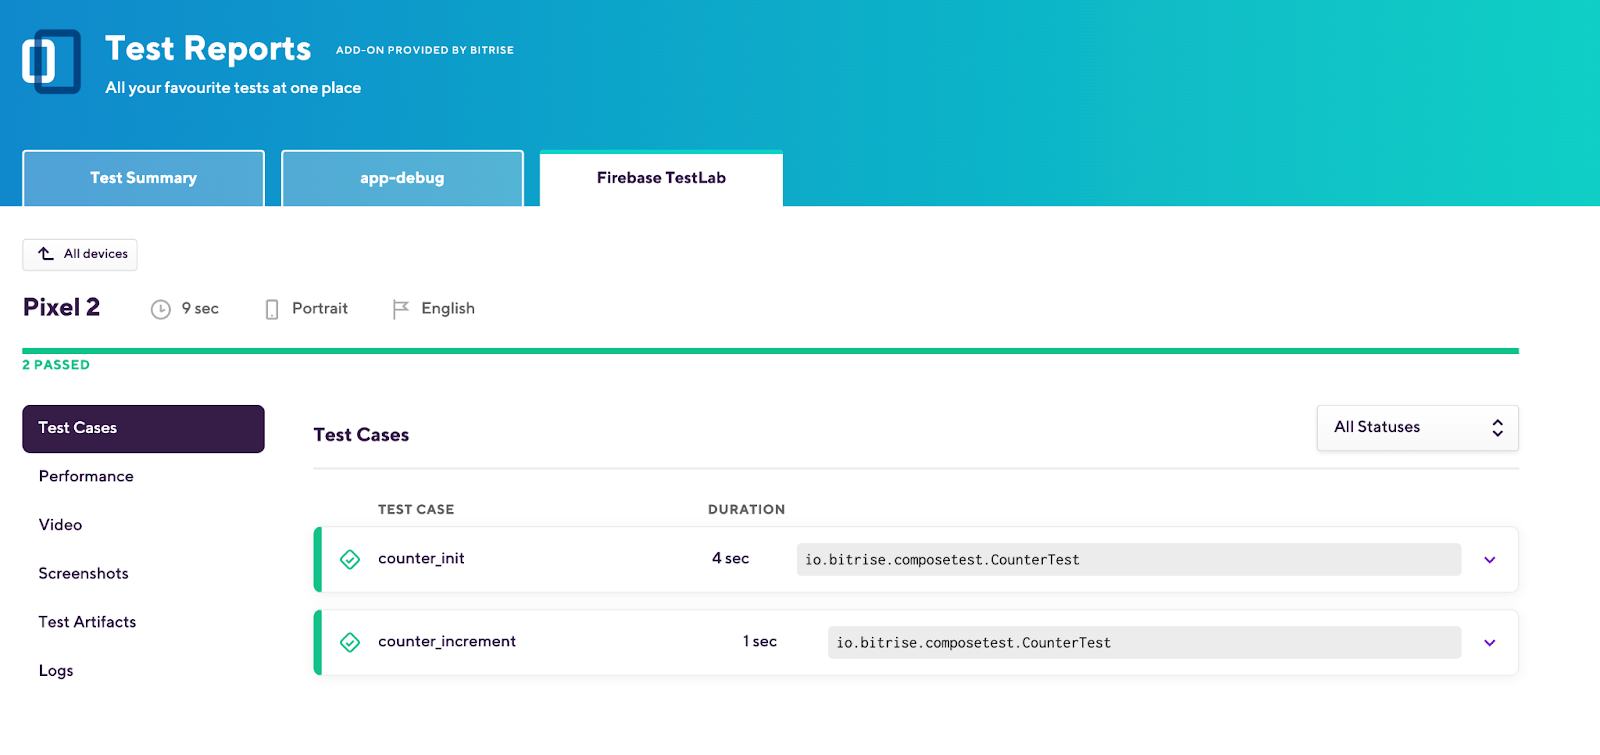Expand the counter_init test case chevron
Image resolution: width=1600 pixels, height=755 pixels.
(1490, 560)
